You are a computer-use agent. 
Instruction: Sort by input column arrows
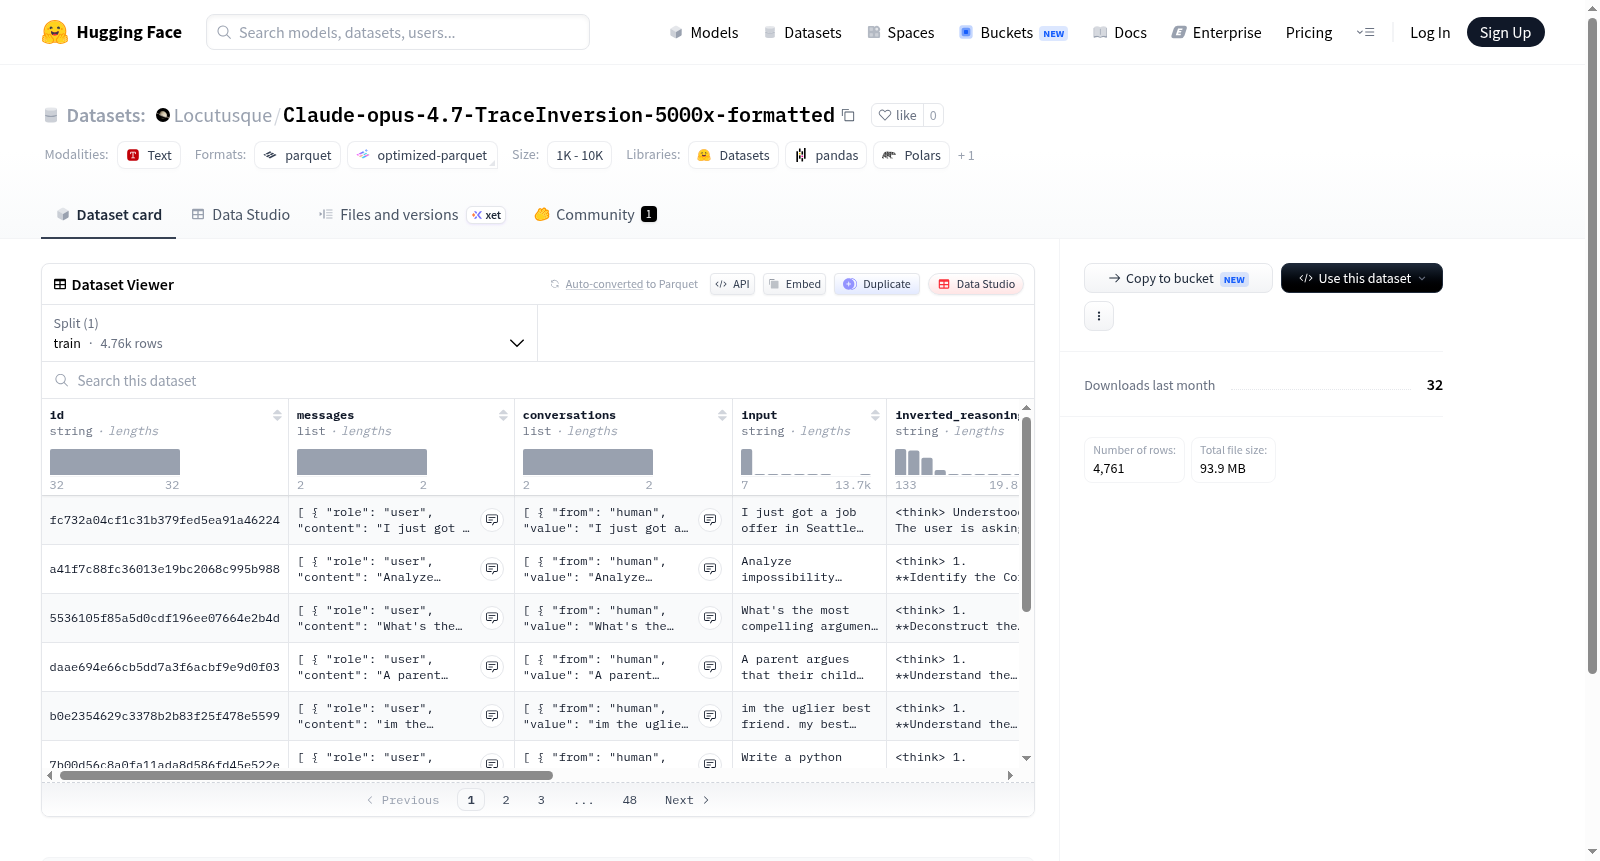875,415
